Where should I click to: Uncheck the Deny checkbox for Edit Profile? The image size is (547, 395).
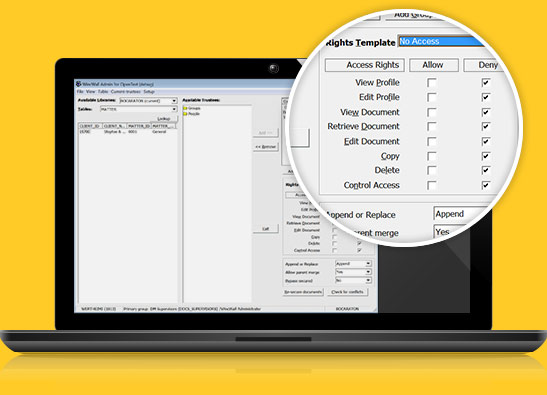(486, 97)
